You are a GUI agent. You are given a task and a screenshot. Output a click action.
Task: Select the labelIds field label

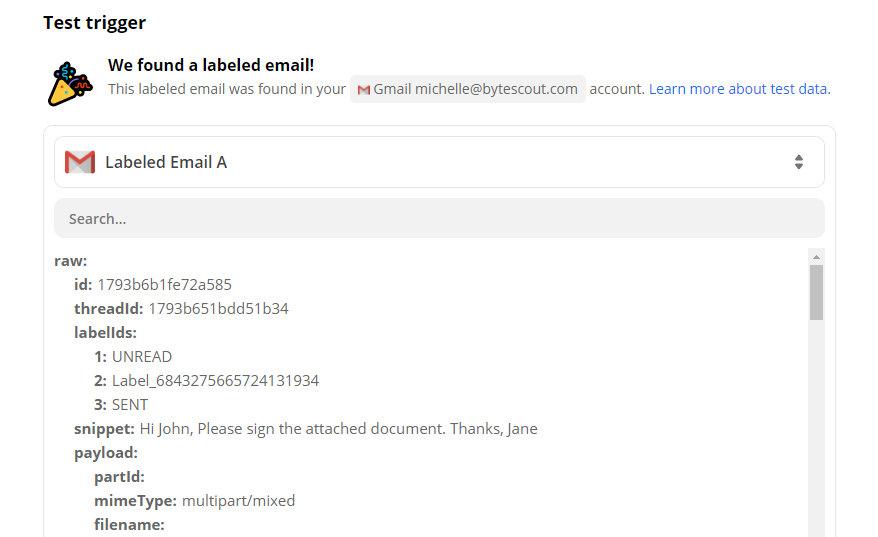coord(105,333)
